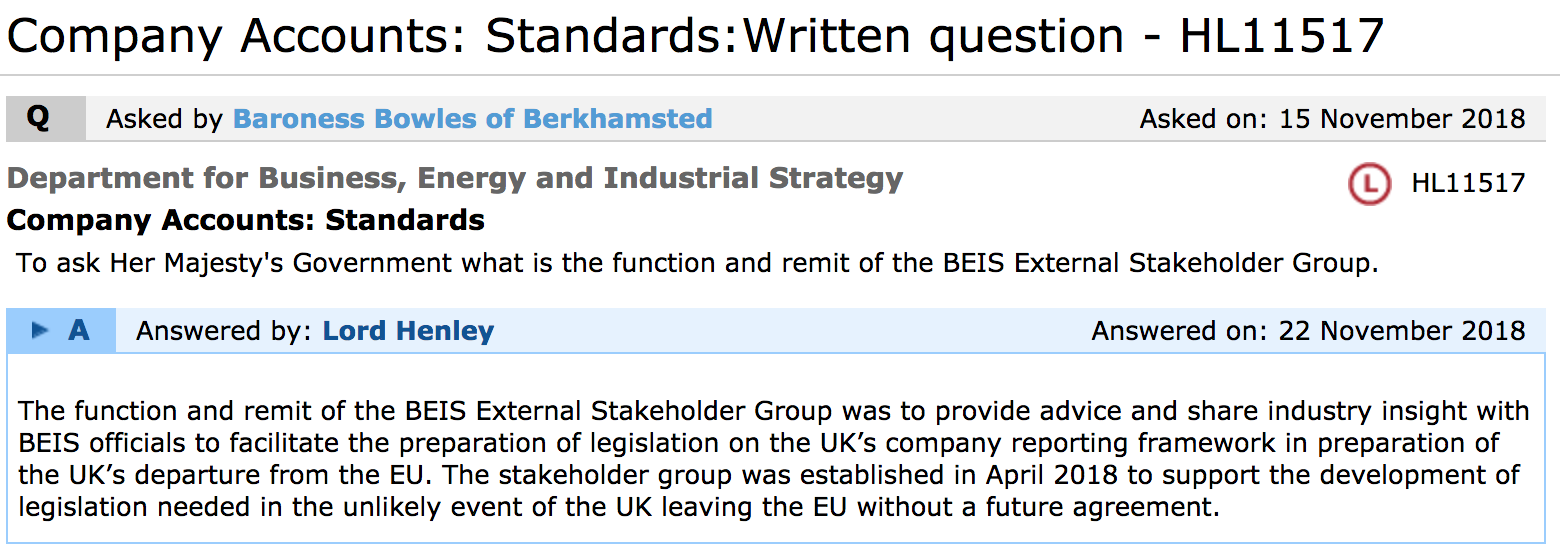Click the Asked by label
The image size is (1560, 554).
pos(164,119)
